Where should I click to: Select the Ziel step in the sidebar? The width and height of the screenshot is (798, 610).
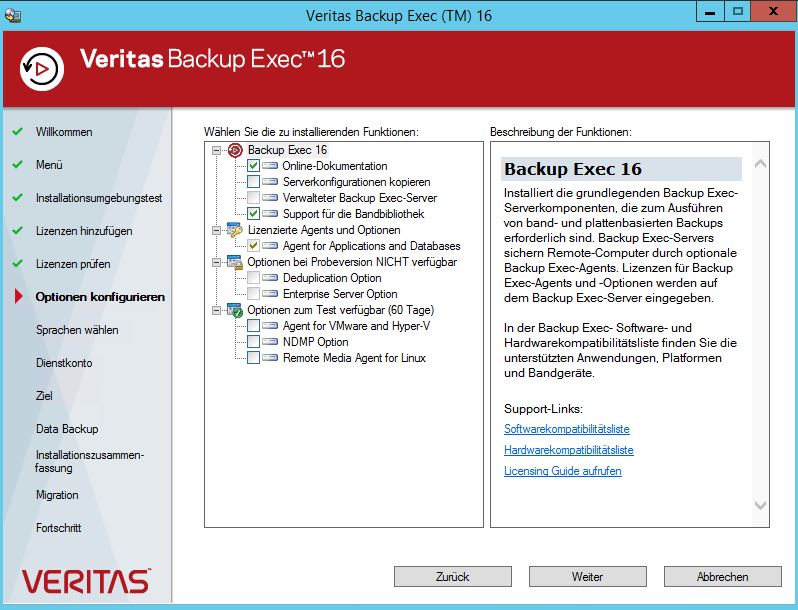tap(44, 396)
